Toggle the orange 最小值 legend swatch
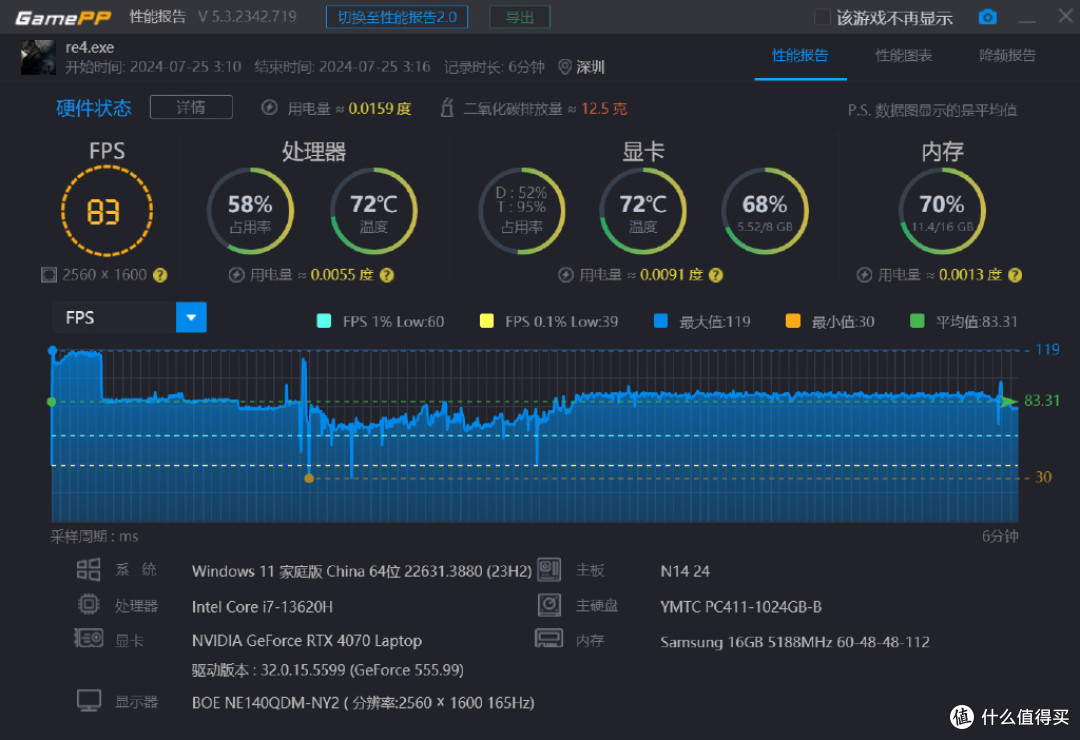 (793, 321)
